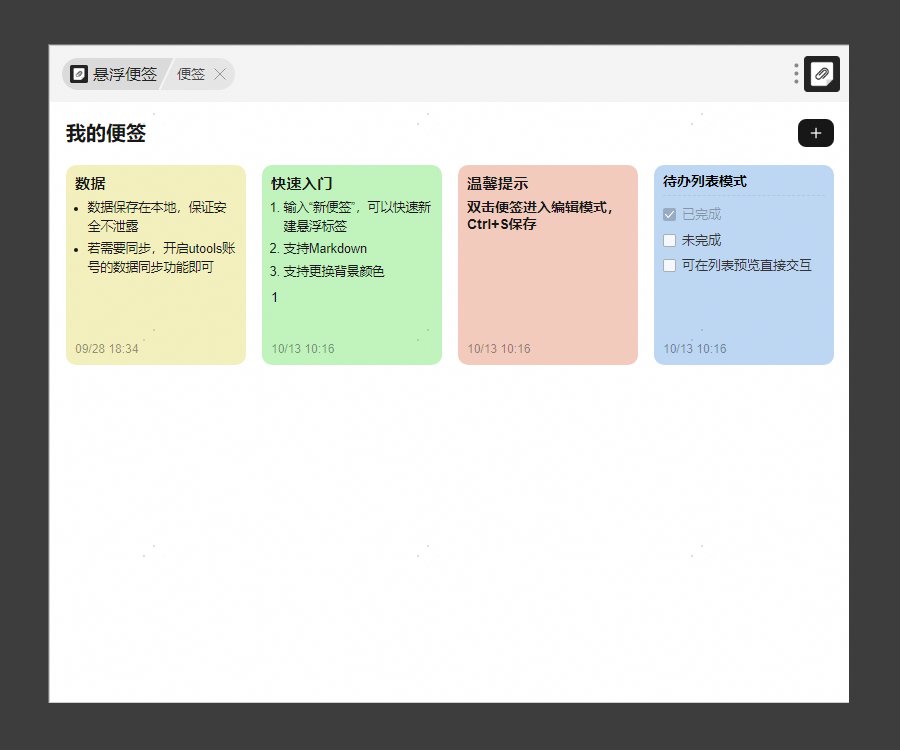Click the 双击便签进入编辑模式 text

pos(540,207)
